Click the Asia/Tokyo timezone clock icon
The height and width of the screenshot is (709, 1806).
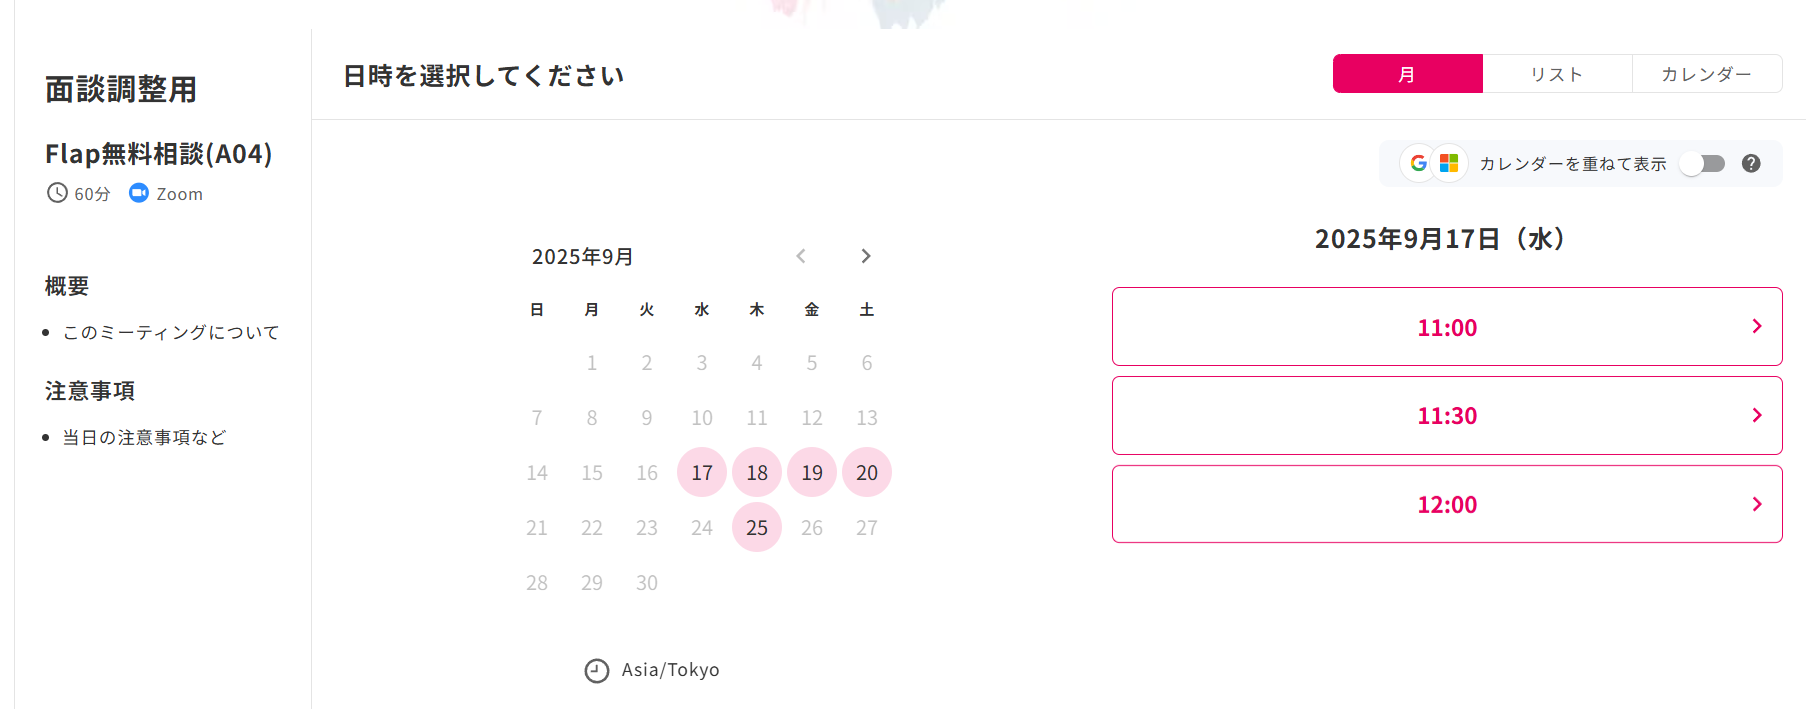click(597, 671)
